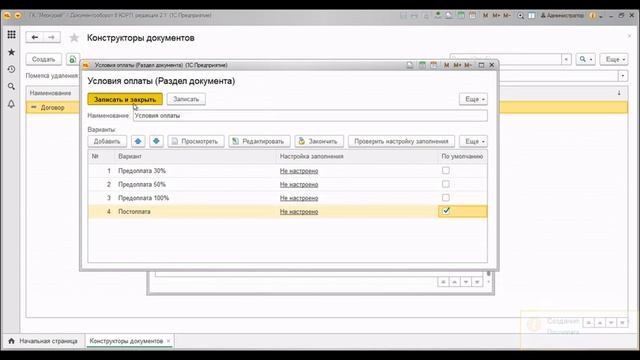640x360 pixels.
Task: Click the Редактировать button
Action: click(259, 141)
